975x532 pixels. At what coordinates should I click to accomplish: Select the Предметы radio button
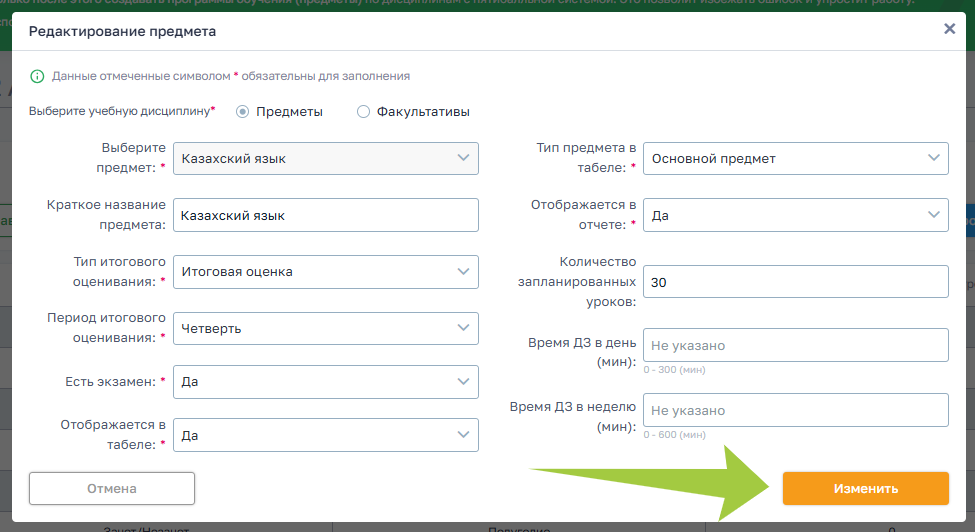point(242,112)
